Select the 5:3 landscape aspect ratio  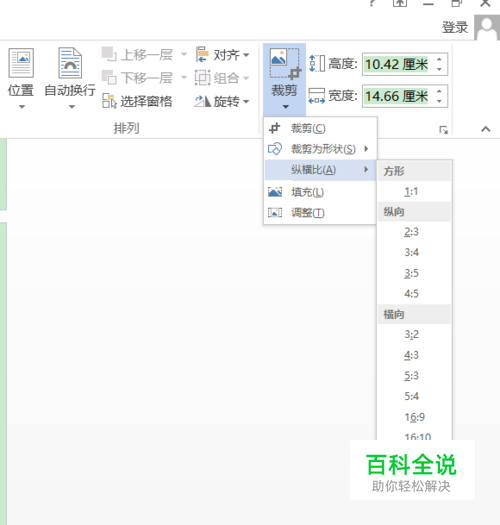click(414, 376)
